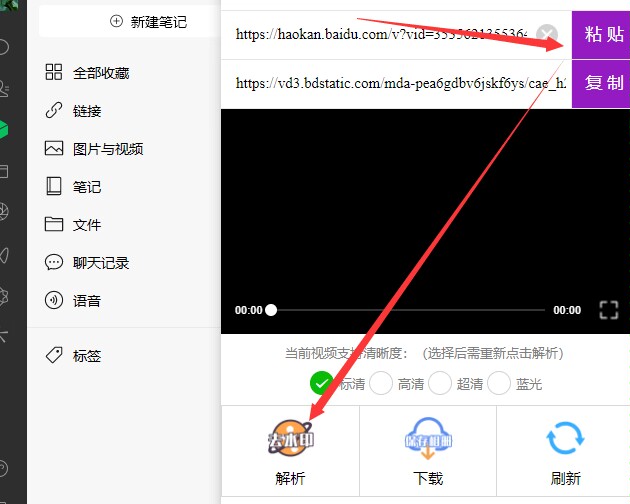
Task: Open 全部收藏 in the sidebar
Action: [x=100, y=73]
